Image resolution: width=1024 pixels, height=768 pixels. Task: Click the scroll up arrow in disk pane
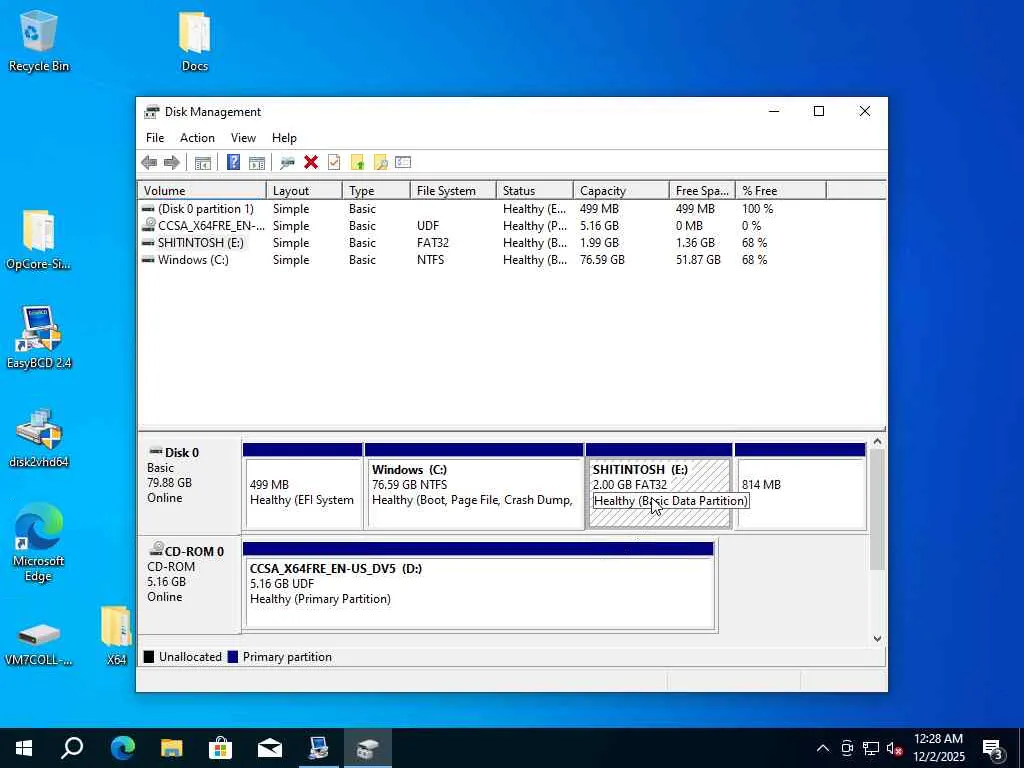coord(877,442)
